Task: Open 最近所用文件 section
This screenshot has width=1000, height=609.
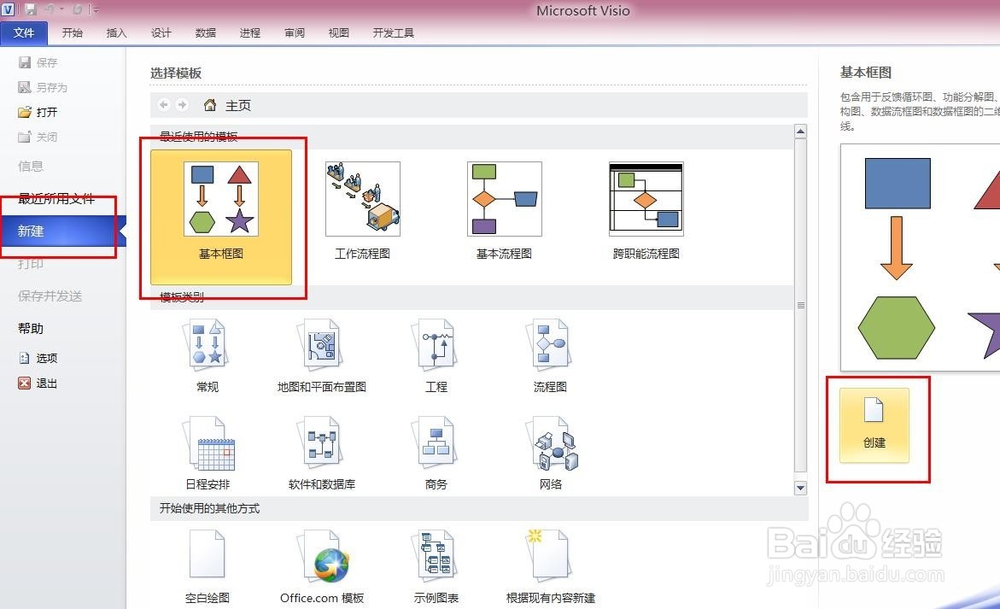Action: [56, 199]
